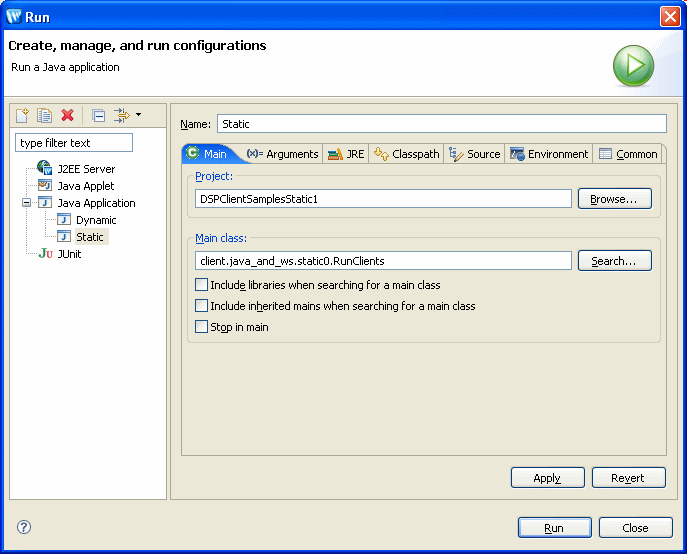Click the JRE tab books icon

pyautogui.click(x=335, y=154)
